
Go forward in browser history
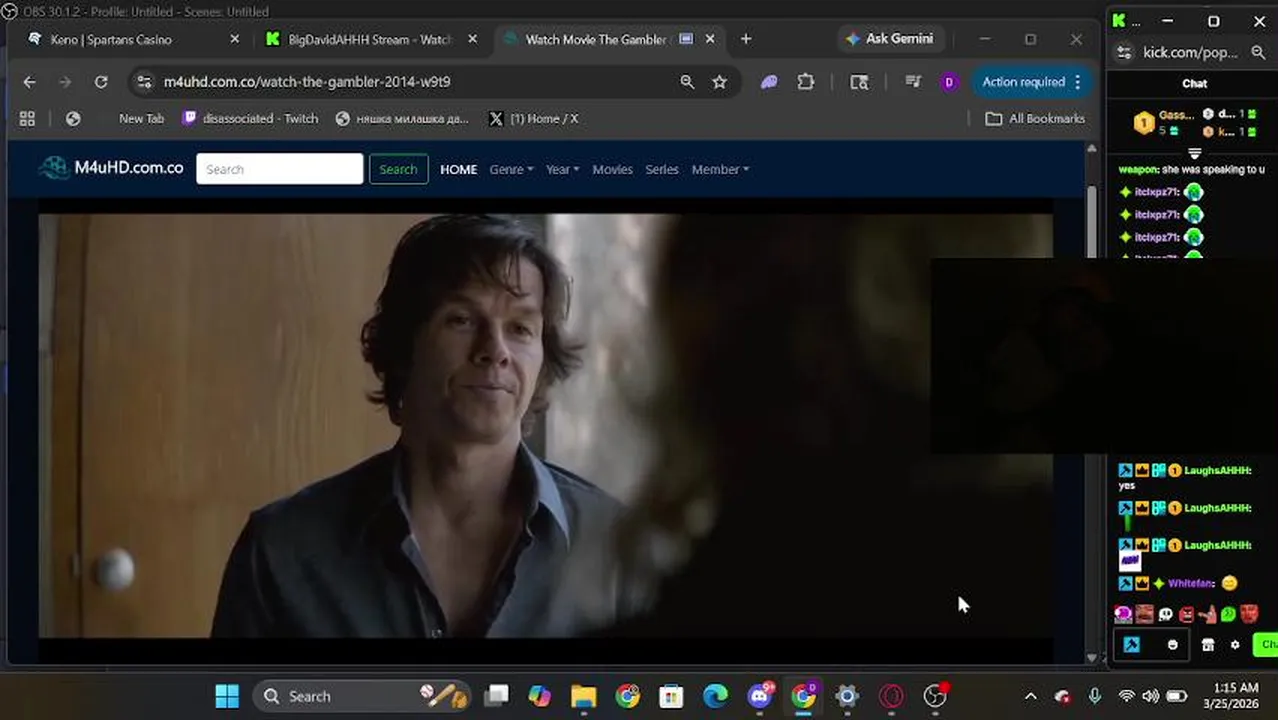(65, 82)
